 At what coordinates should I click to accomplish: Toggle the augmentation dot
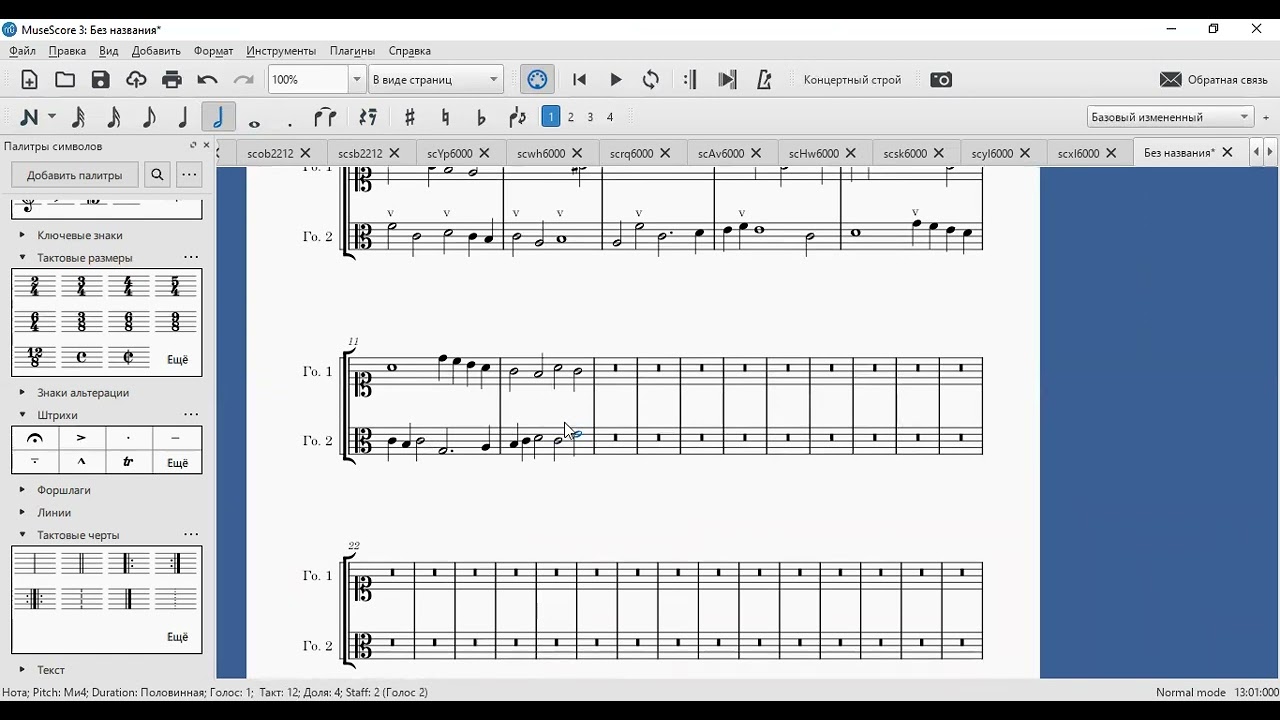tap(290, 124)
